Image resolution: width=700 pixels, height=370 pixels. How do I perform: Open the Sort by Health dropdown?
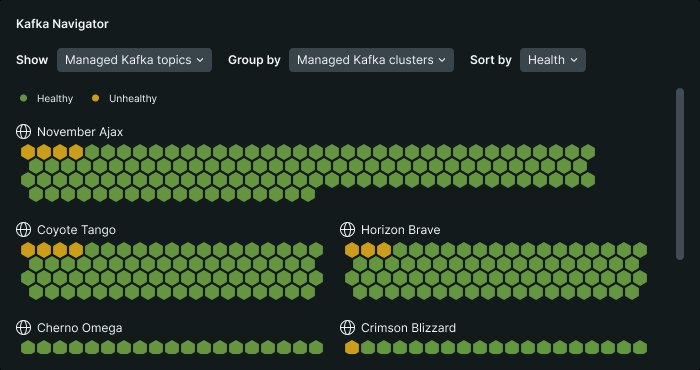click(553, 60)
